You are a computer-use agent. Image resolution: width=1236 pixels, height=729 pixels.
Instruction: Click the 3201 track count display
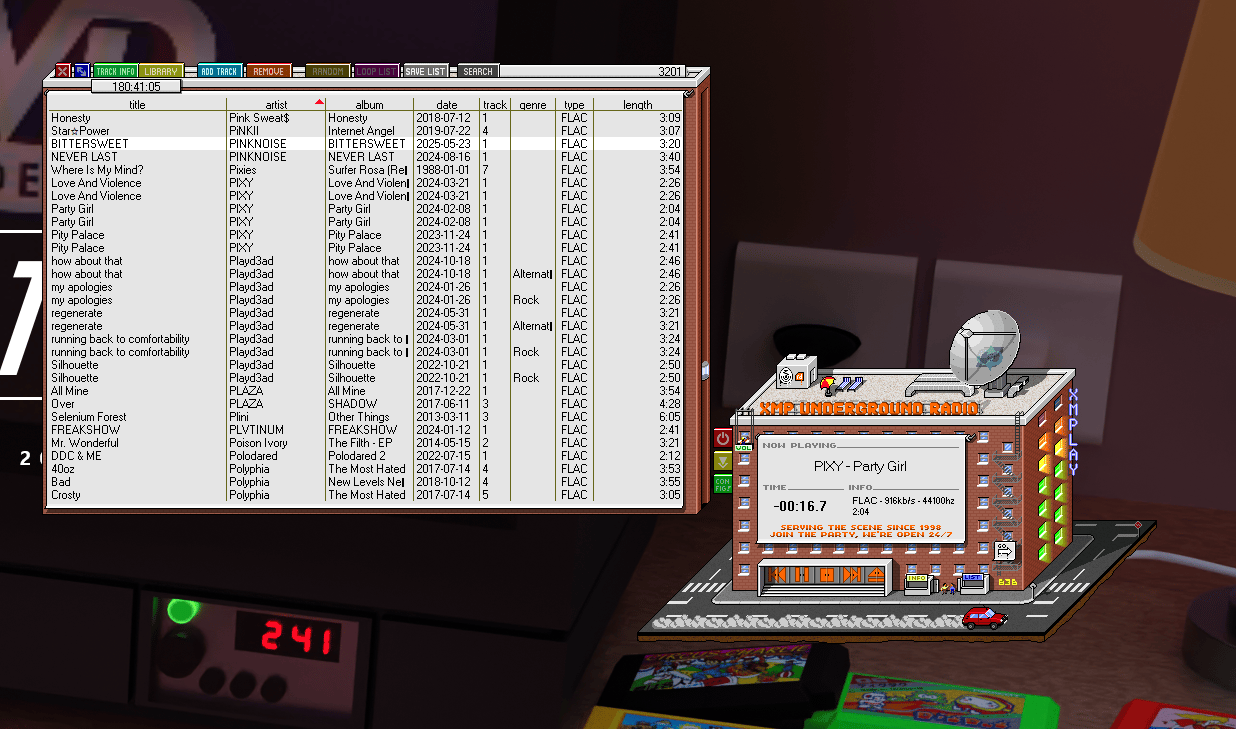click(x=670, y=72)
